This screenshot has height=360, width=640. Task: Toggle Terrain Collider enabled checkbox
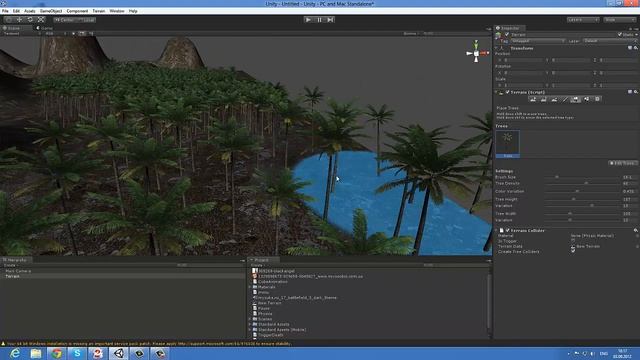click(x=507, y=231)
